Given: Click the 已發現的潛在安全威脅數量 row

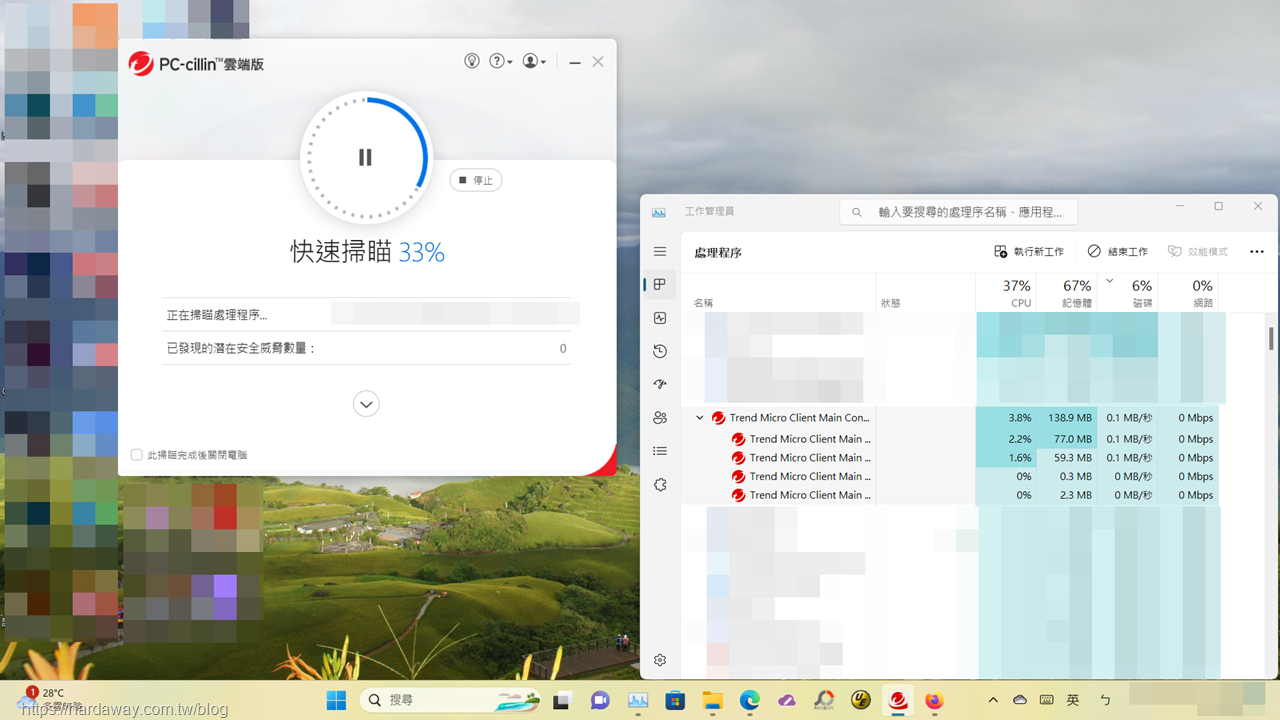Looking at the screenshot, I should [x=366, y=348].
